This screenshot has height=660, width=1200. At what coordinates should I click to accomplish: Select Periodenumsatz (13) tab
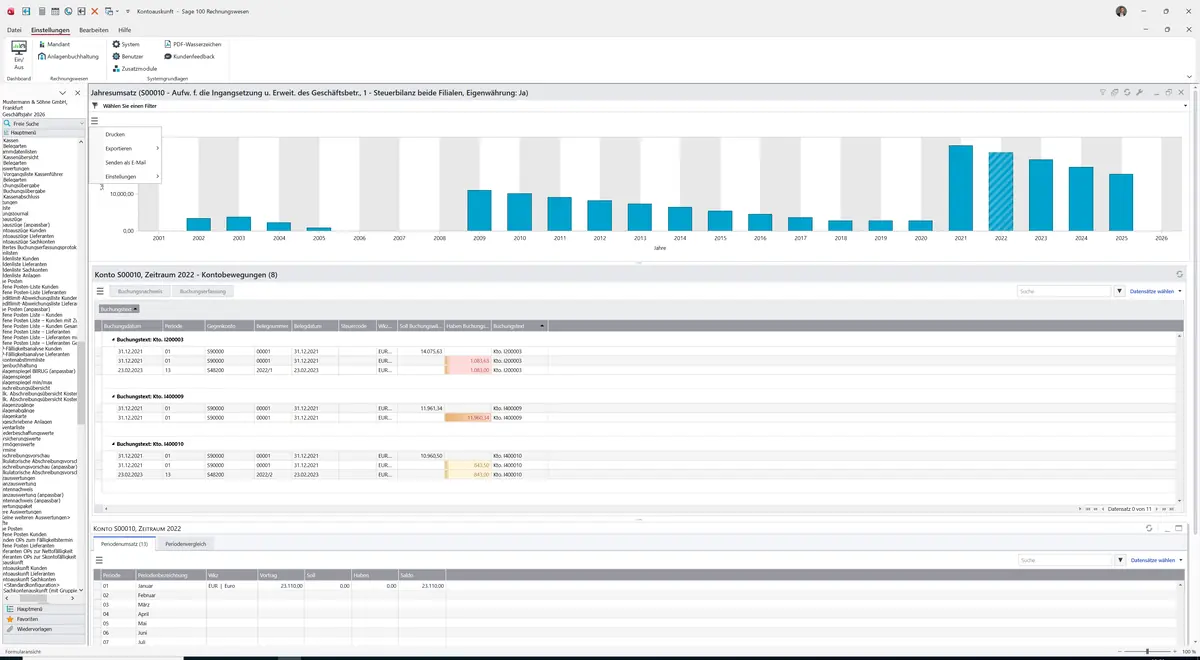click(x=125, y=544)
